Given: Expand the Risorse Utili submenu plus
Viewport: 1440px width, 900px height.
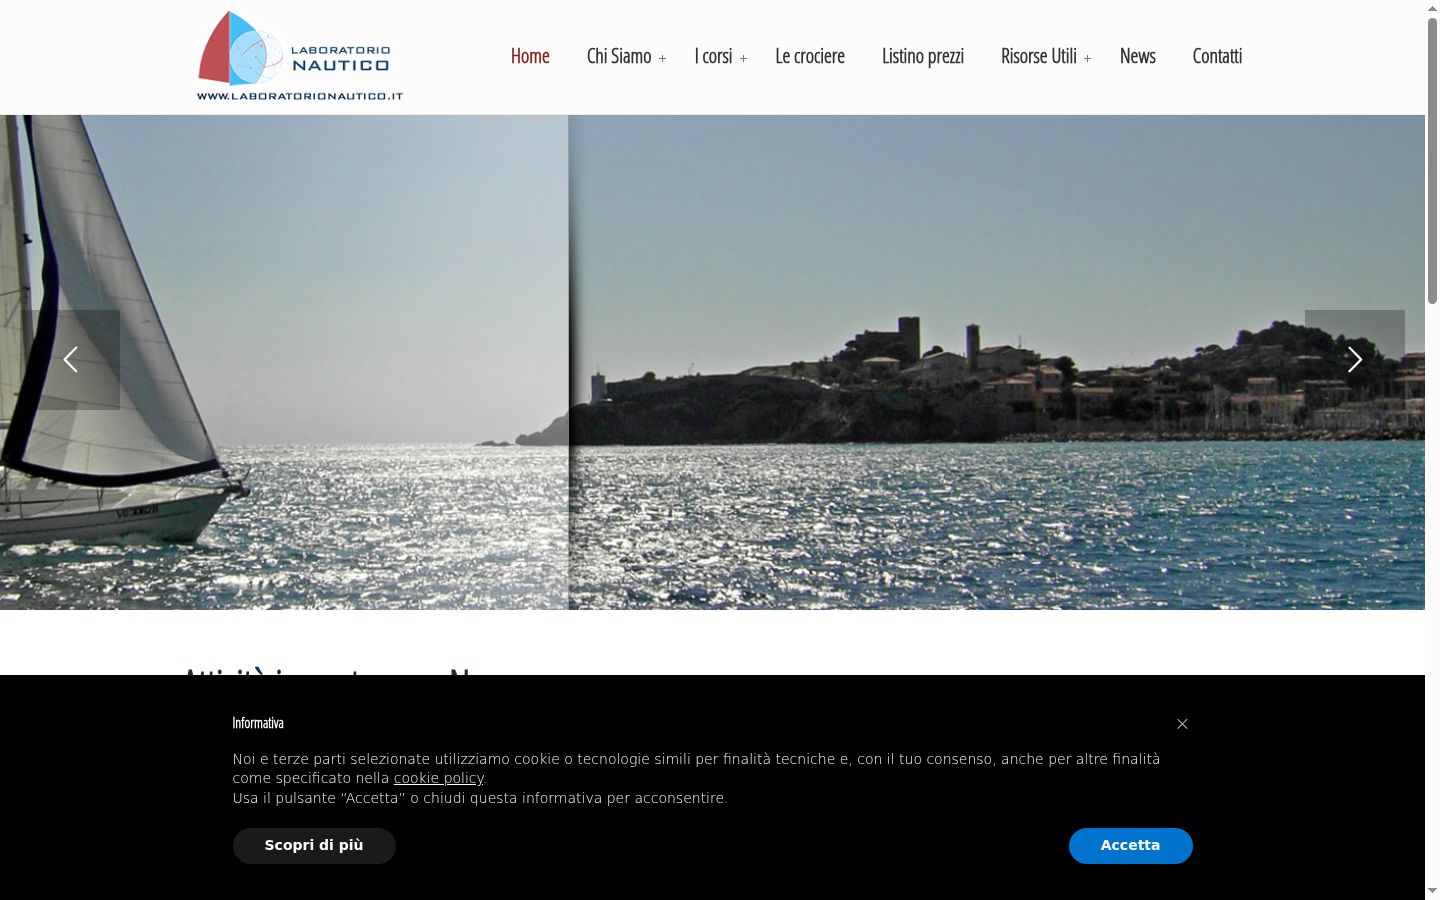Looking at the screenshot, I should [1087, 59].
